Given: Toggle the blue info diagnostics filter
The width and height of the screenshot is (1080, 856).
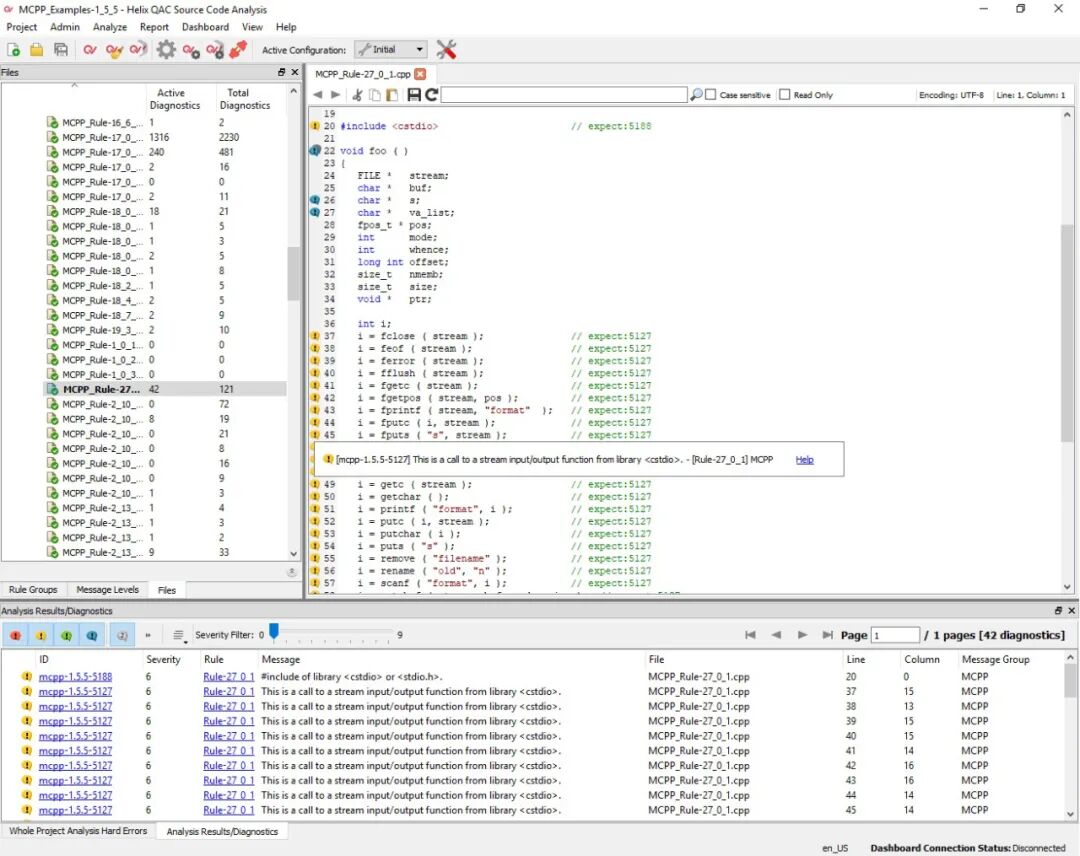Looking at the screenshot, I should 92,636.
